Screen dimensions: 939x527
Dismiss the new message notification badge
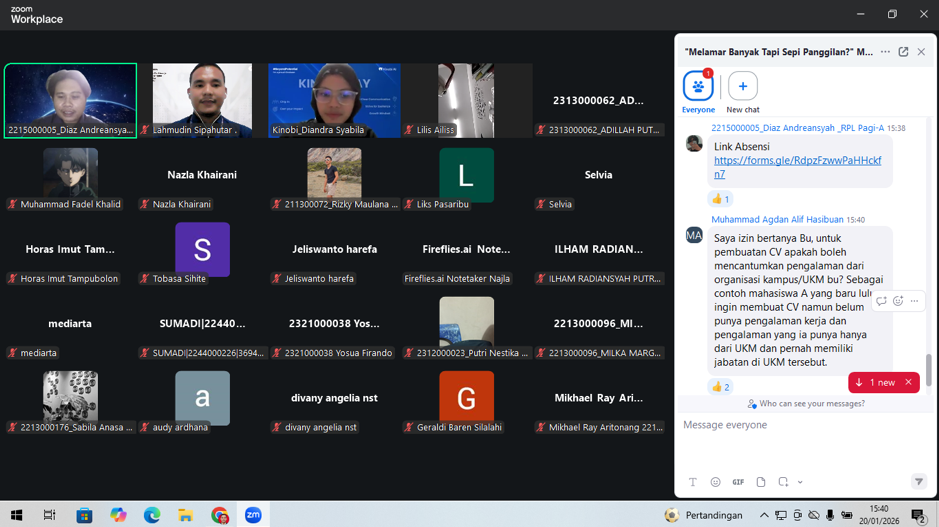[x=908, y=383]
